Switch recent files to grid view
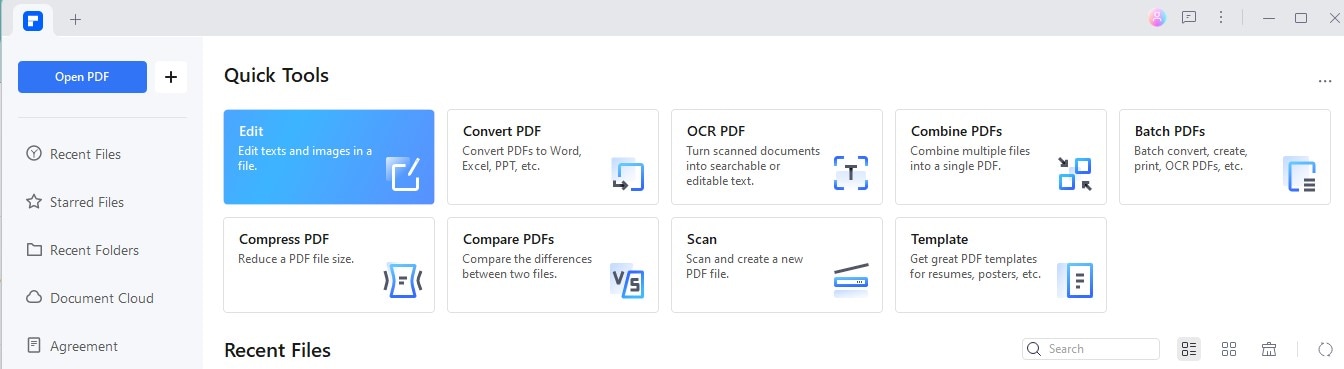1344x369 pixels. click(1229, 349)
